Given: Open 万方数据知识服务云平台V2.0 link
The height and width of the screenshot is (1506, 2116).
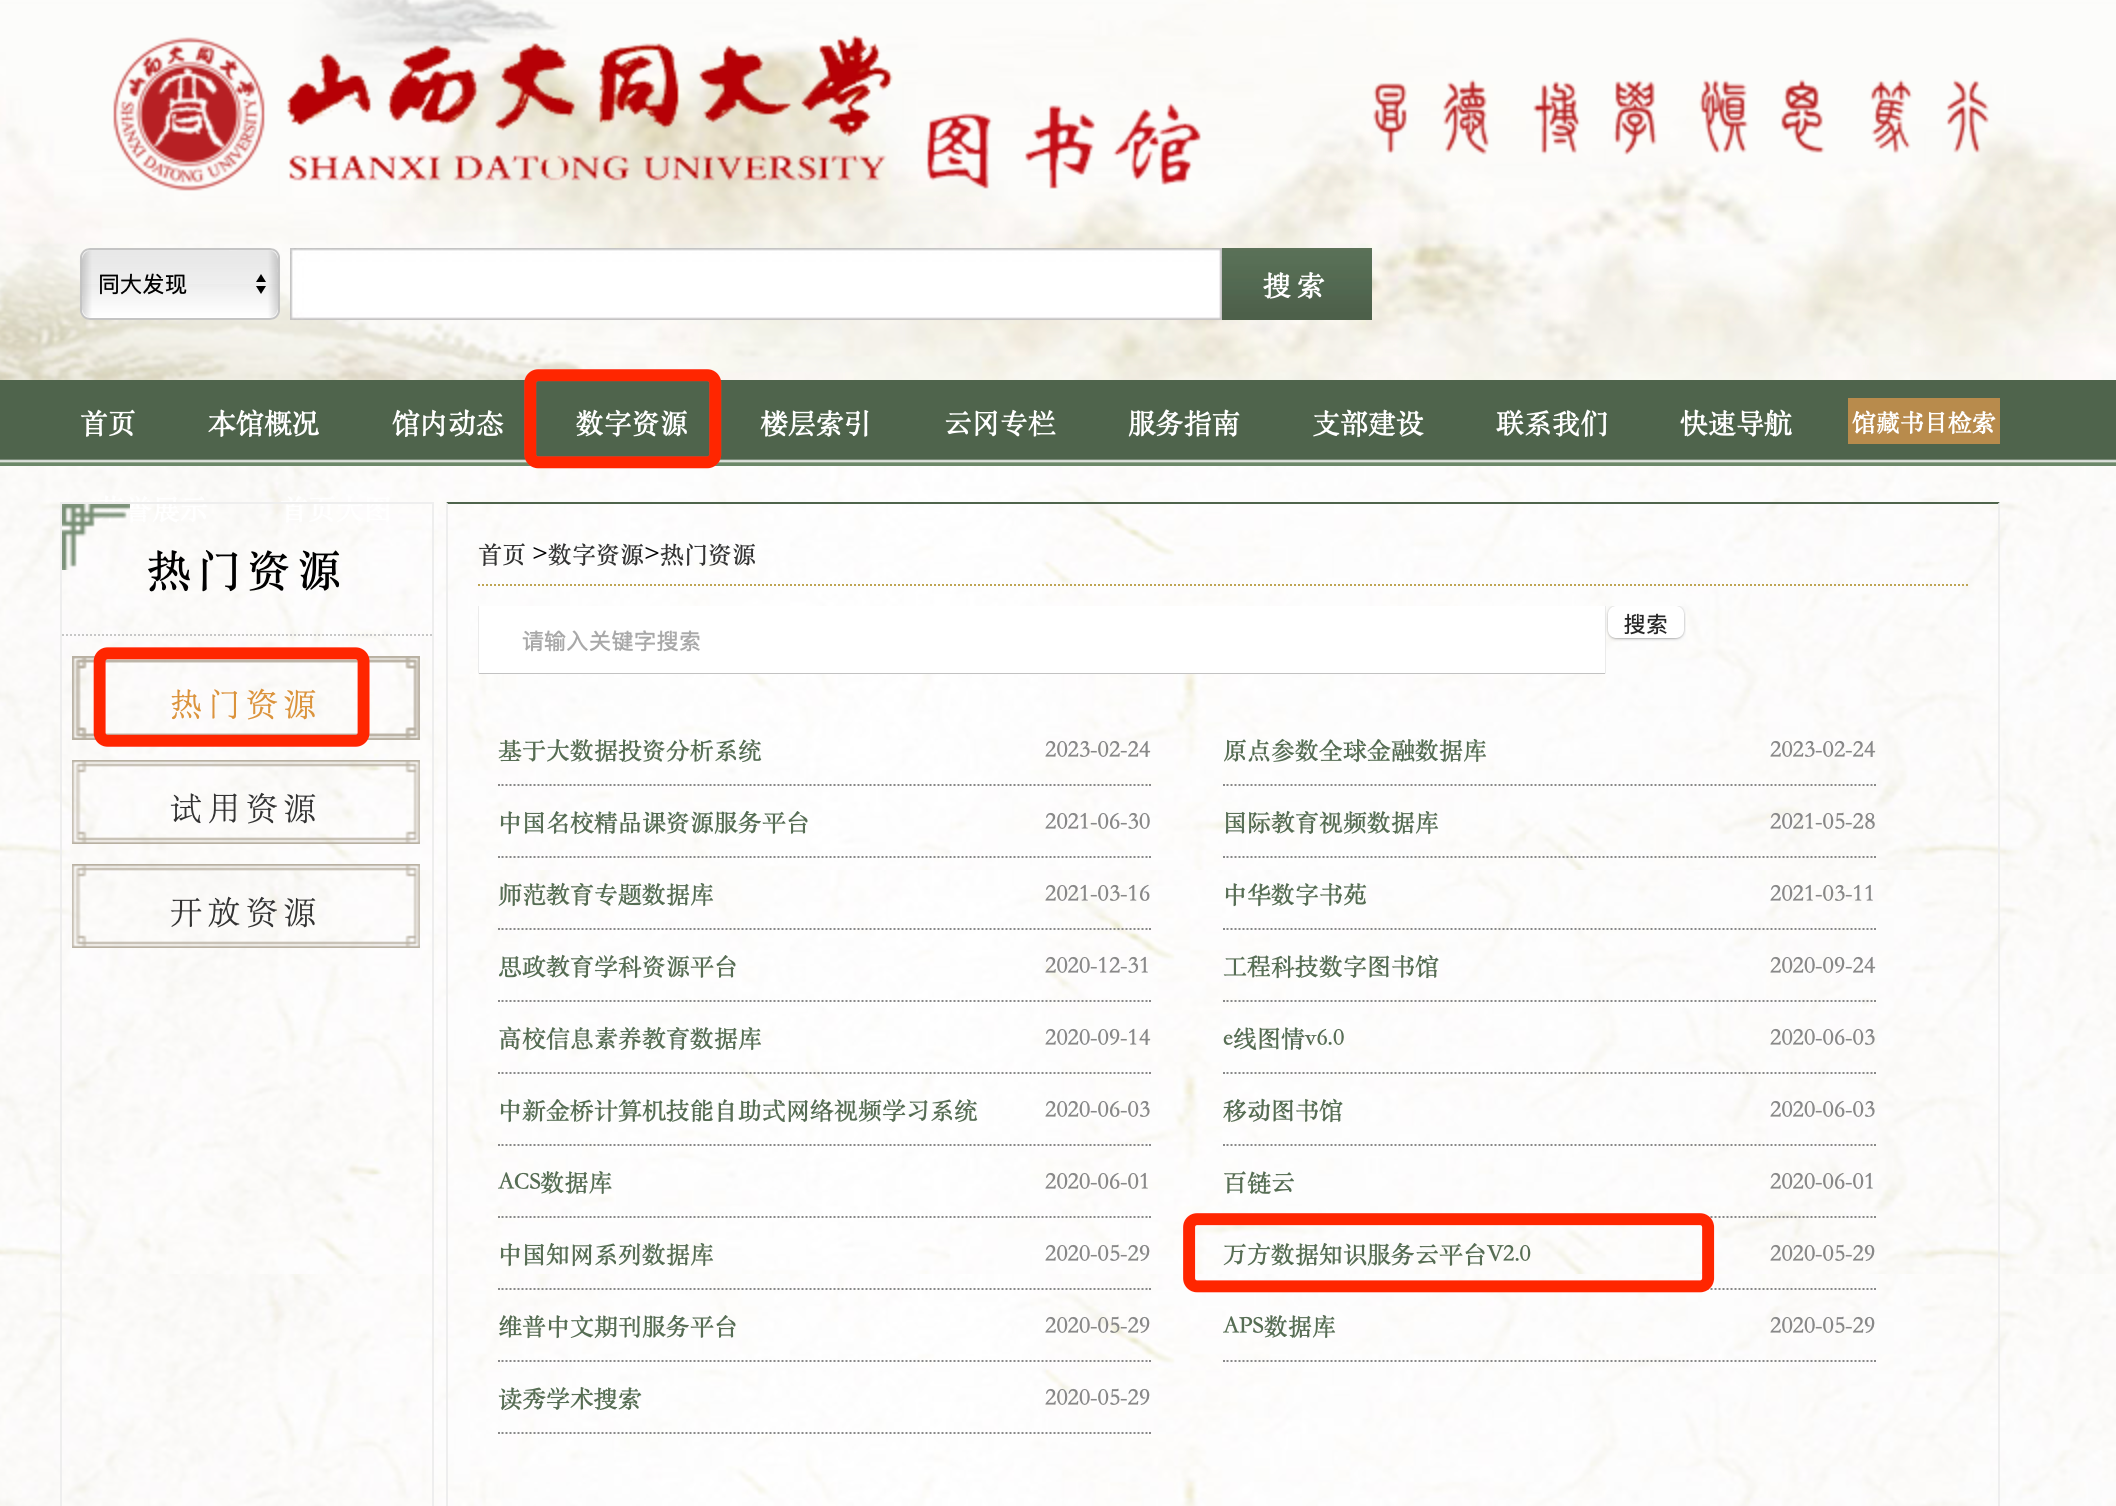Looking at the screenshot, I should (x=1377, y=1254).
